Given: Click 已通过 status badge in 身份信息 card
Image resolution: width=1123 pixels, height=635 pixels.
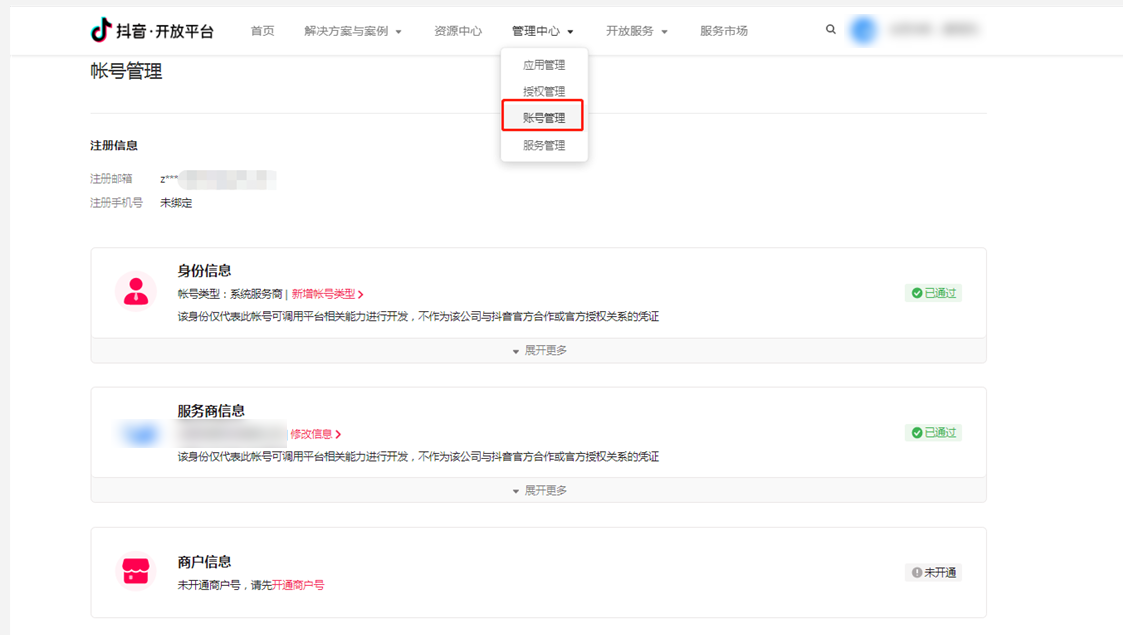Looking at the screenshot, I should coord(933,293).
